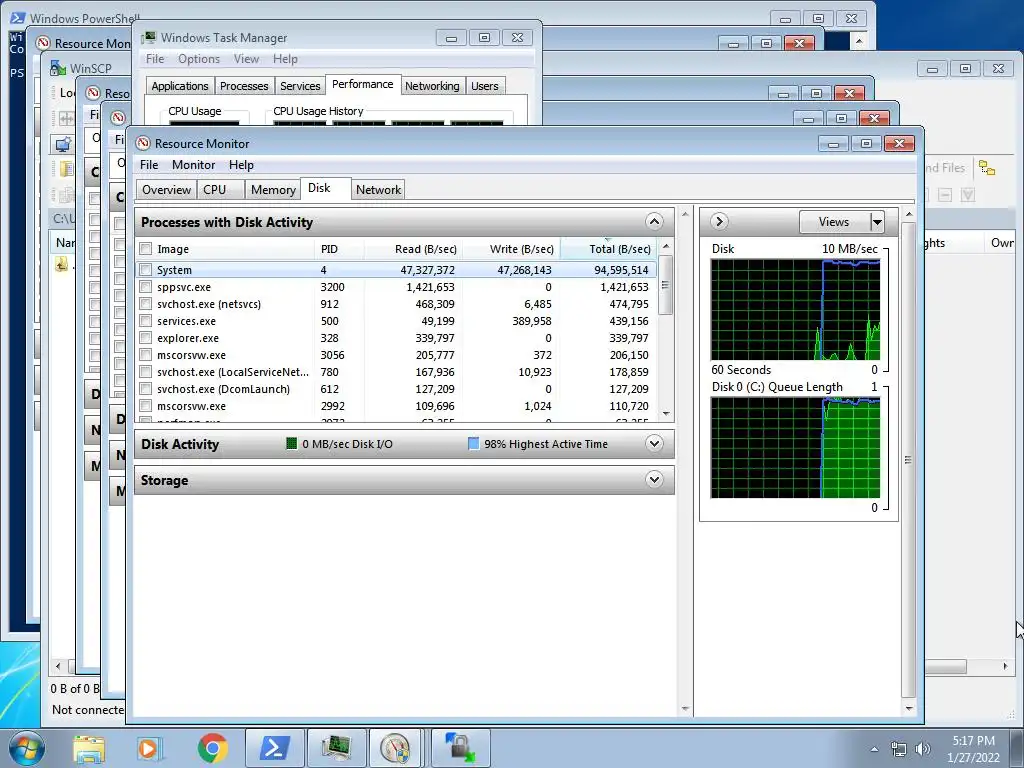Image resolution: width=1024 pixels, height=768 pixels.
Task: Collapse the Processes with Disk Activity section
Action: coord(654,221)
